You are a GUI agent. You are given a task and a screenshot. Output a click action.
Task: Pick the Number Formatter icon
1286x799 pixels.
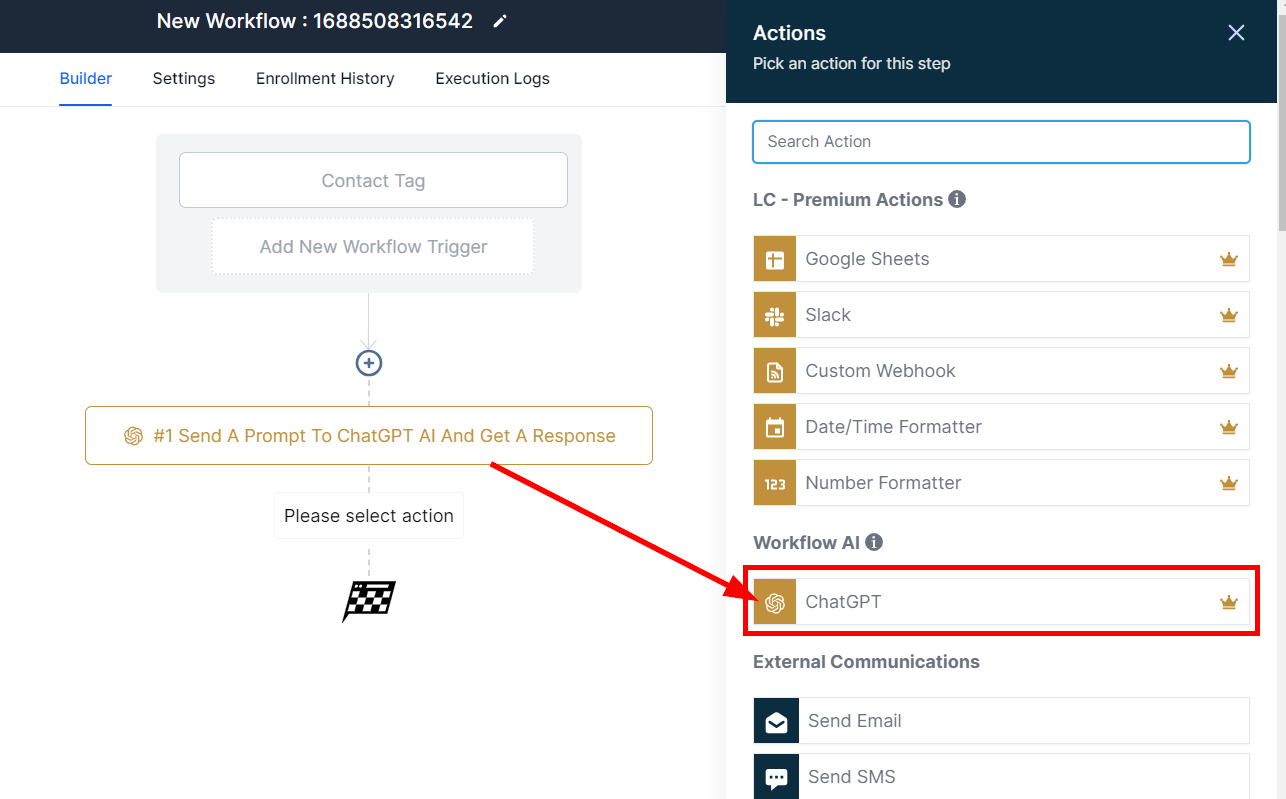(775, 483)
